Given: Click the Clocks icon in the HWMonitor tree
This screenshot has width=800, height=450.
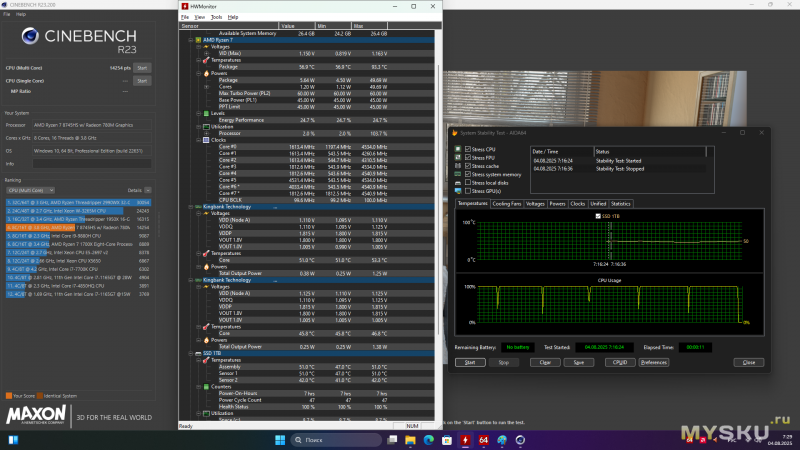Looking at the screenshot, I should 206,140.
